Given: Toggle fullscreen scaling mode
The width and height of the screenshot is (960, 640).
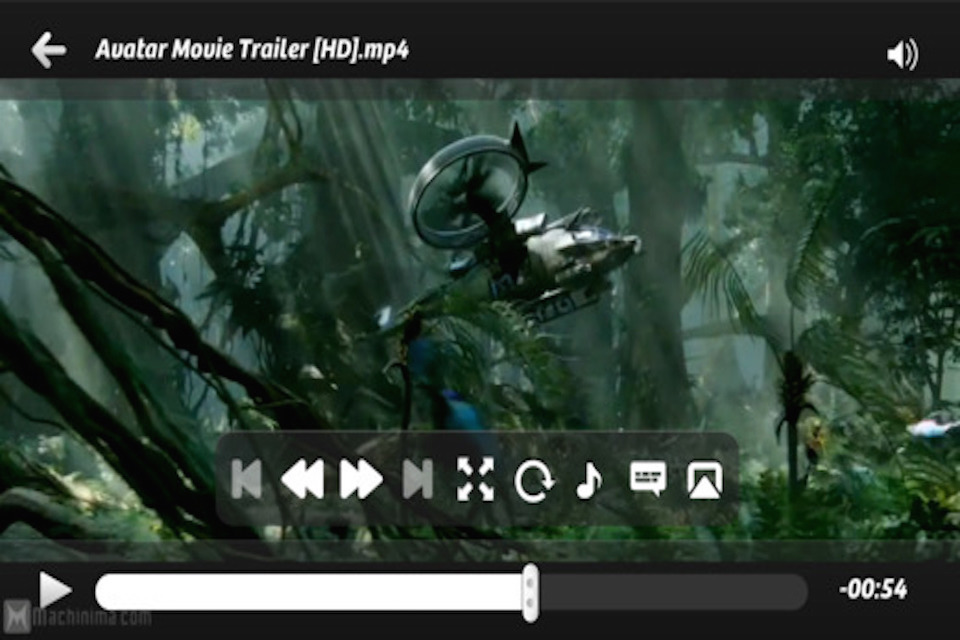Looking at the screenshot, I should (475, 479).
